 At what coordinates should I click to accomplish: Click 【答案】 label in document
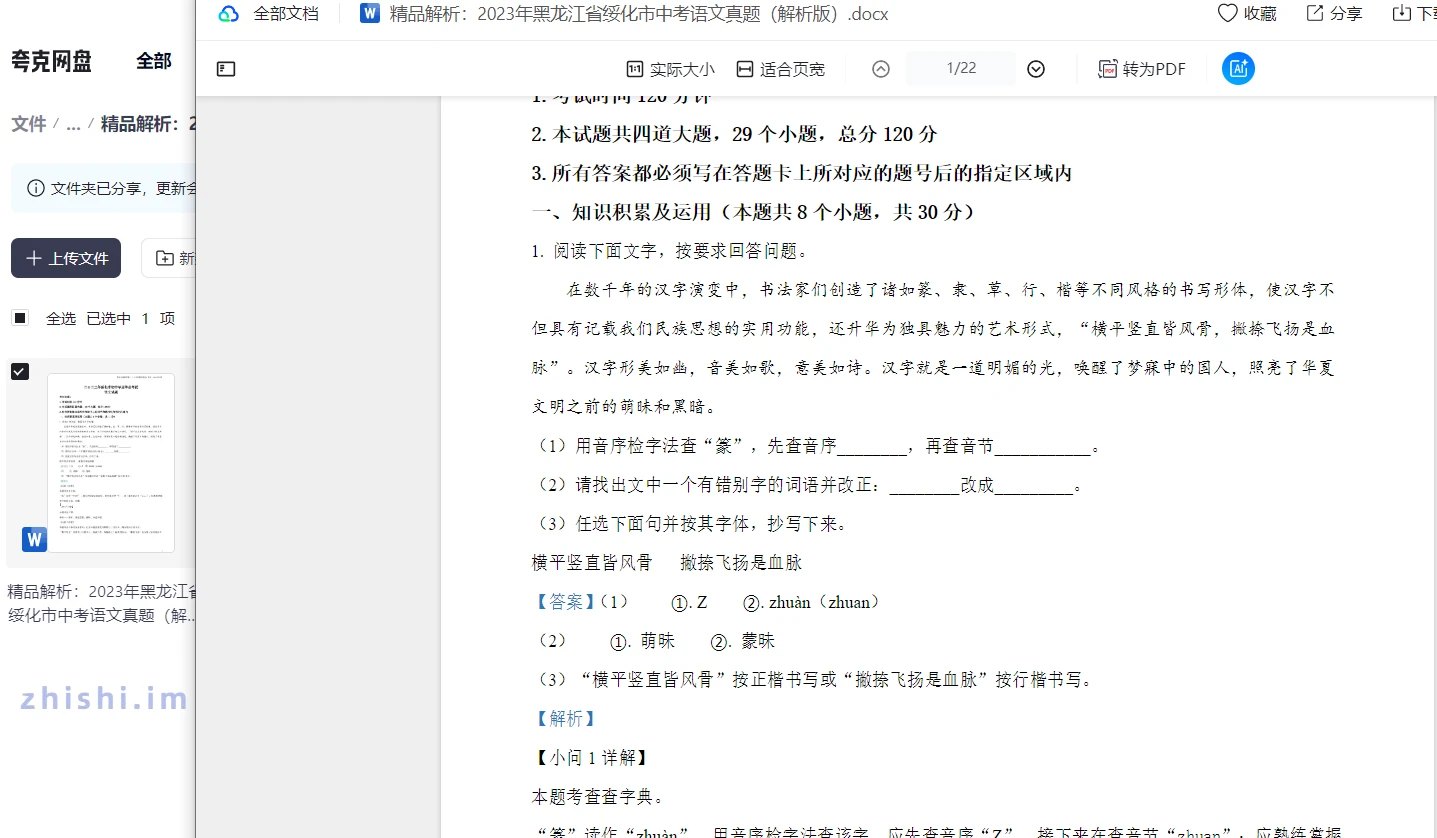[564, 602]
